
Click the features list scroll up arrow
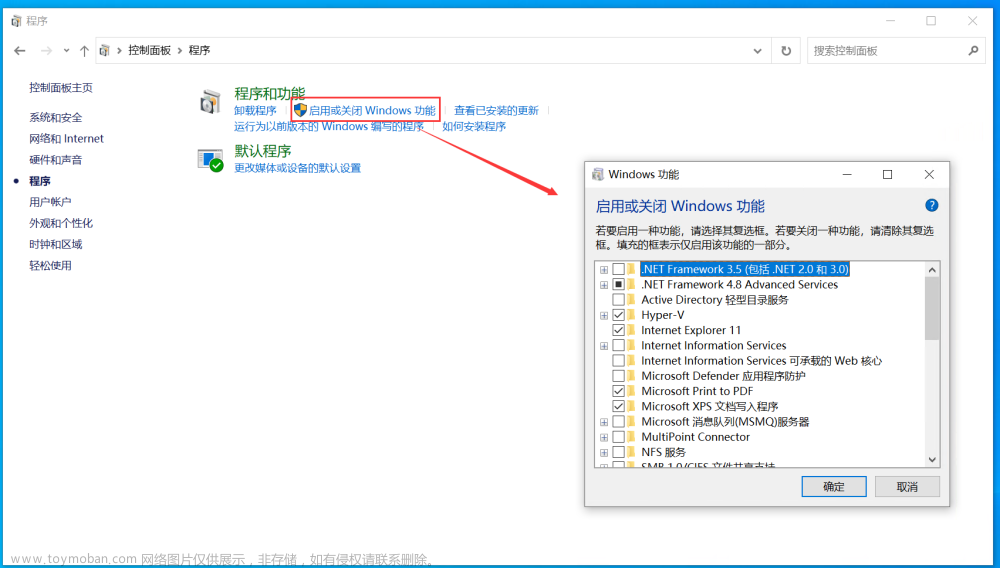(x=932, y=270)
